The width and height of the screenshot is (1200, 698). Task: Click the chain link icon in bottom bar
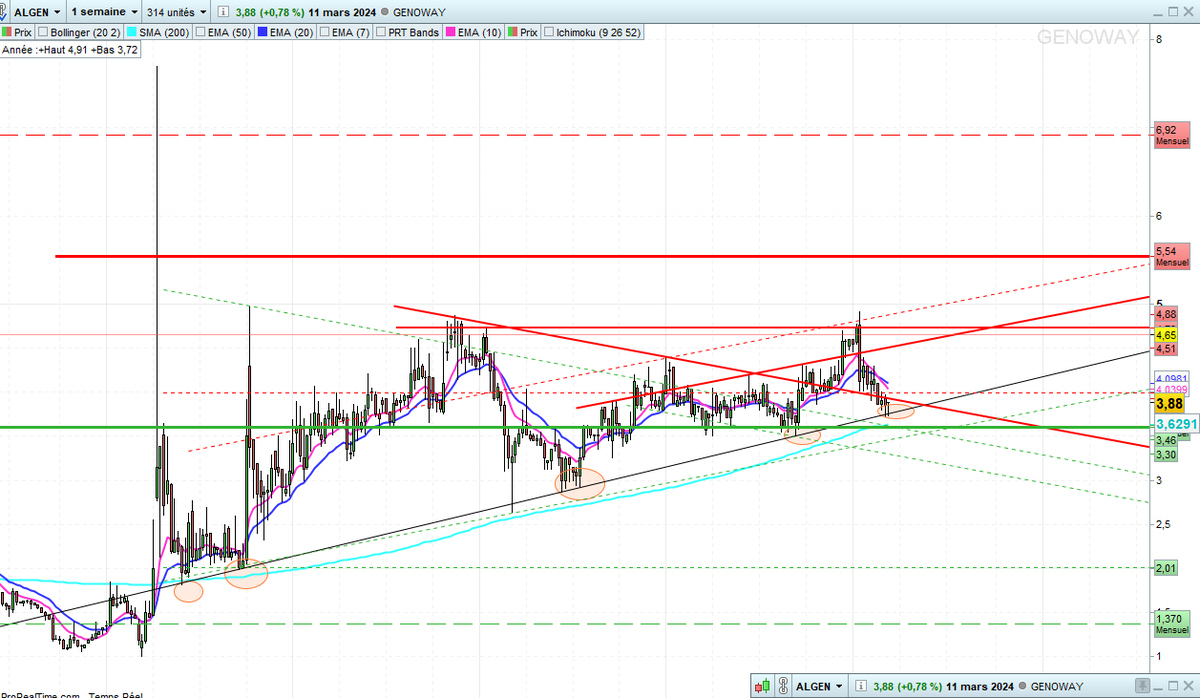(783, 686)
